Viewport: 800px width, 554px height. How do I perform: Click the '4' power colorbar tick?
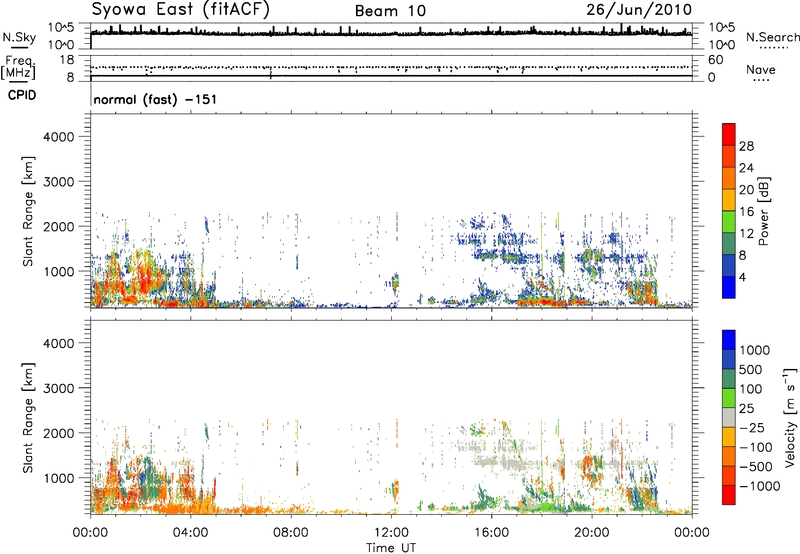click(x=742, y=277)
